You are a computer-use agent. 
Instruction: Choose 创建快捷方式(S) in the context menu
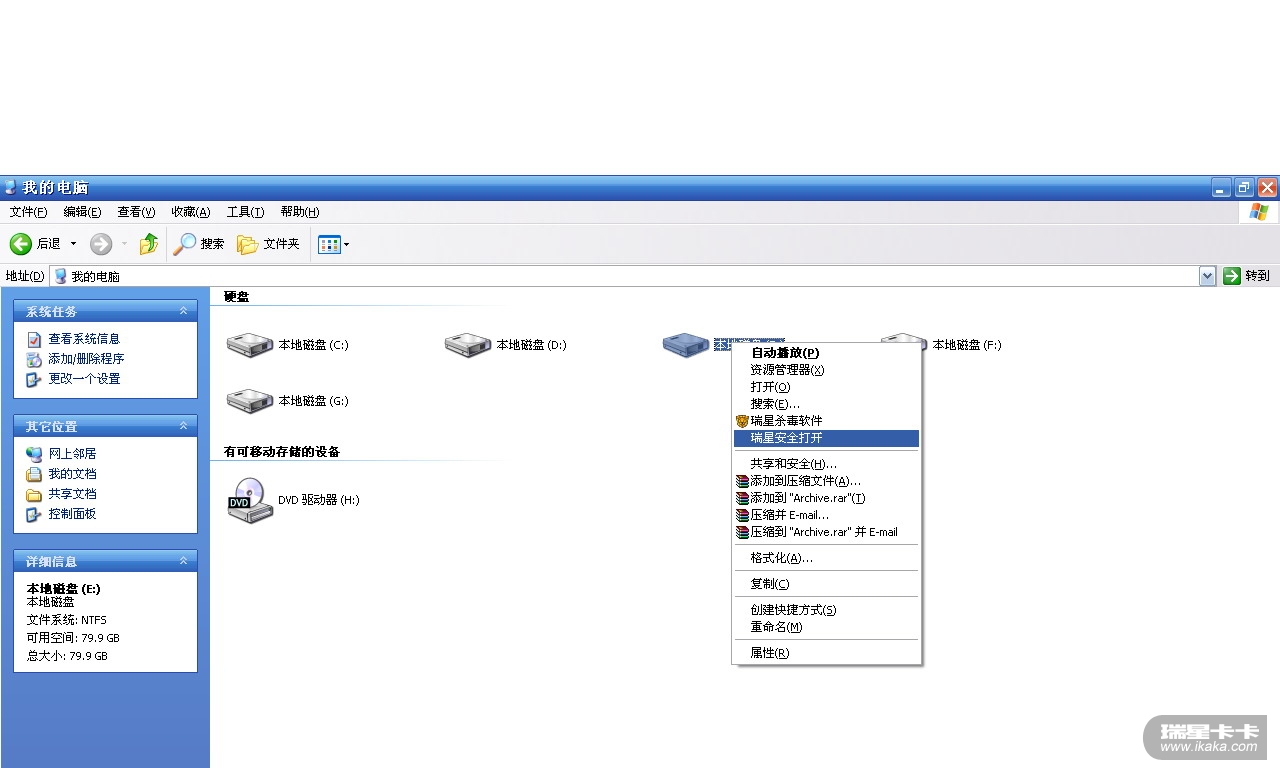click(826, 610)
